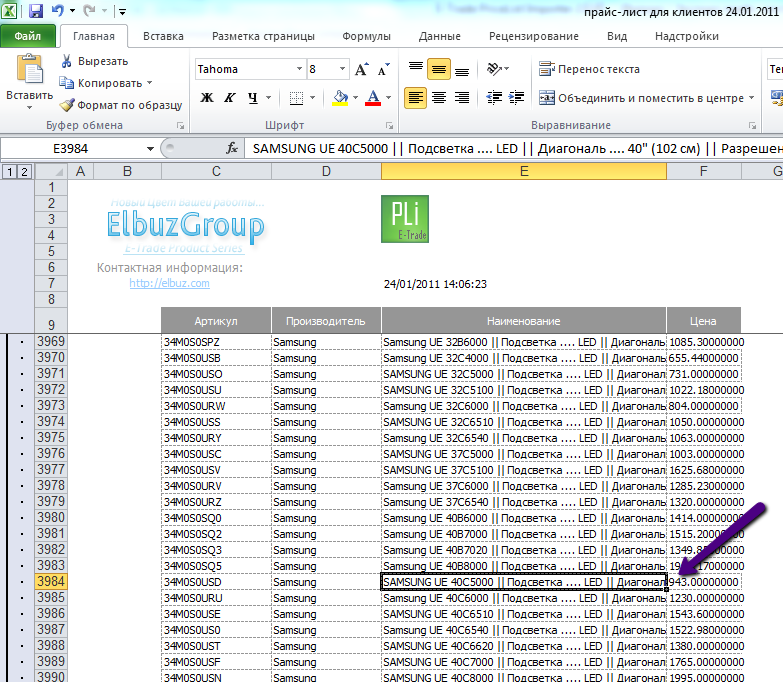Screen dimensions: 783x682
Task: Switch to the Формулы tab
Action: click(366, 36)
